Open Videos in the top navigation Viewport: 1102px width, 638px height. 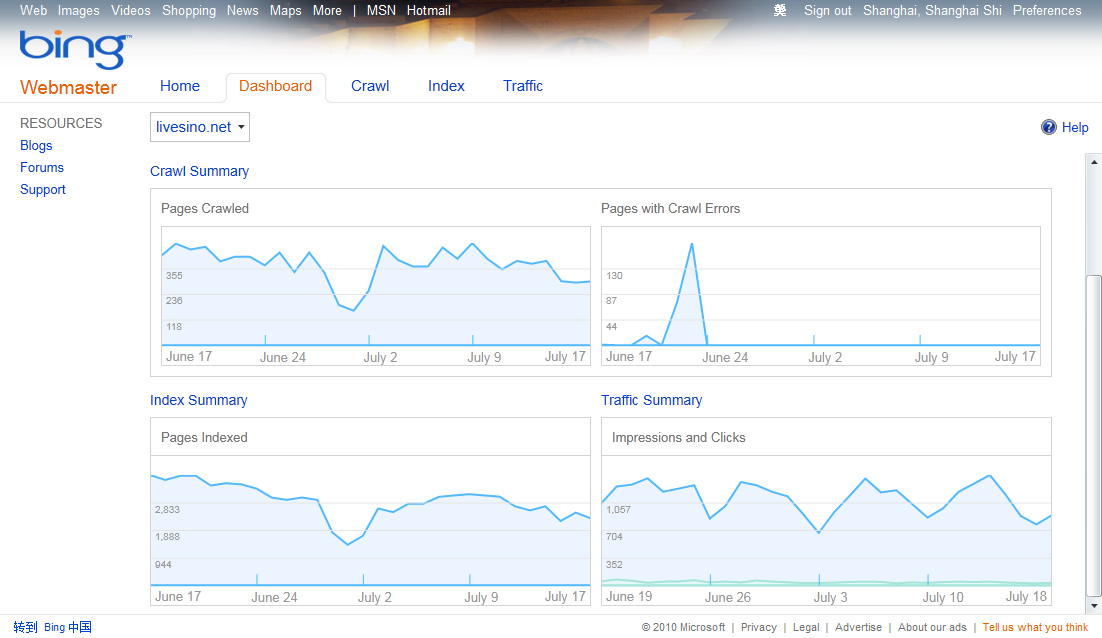click(x=131, y=11)
